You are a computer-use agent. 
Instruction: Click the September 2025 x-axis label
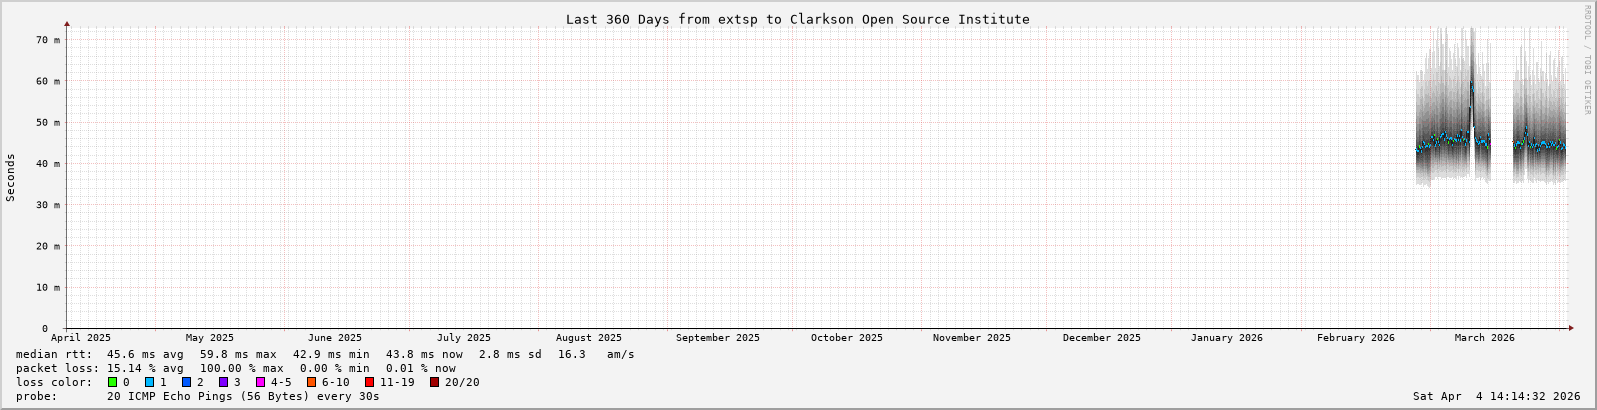coord(717,338)
